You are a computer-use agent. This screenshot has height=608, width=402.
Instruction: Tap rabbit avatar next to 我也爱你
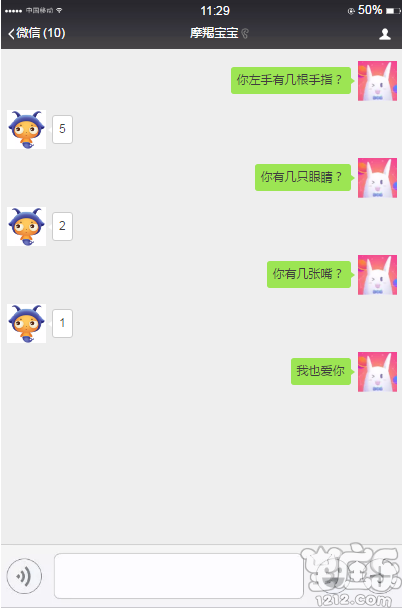pos(377,371)
